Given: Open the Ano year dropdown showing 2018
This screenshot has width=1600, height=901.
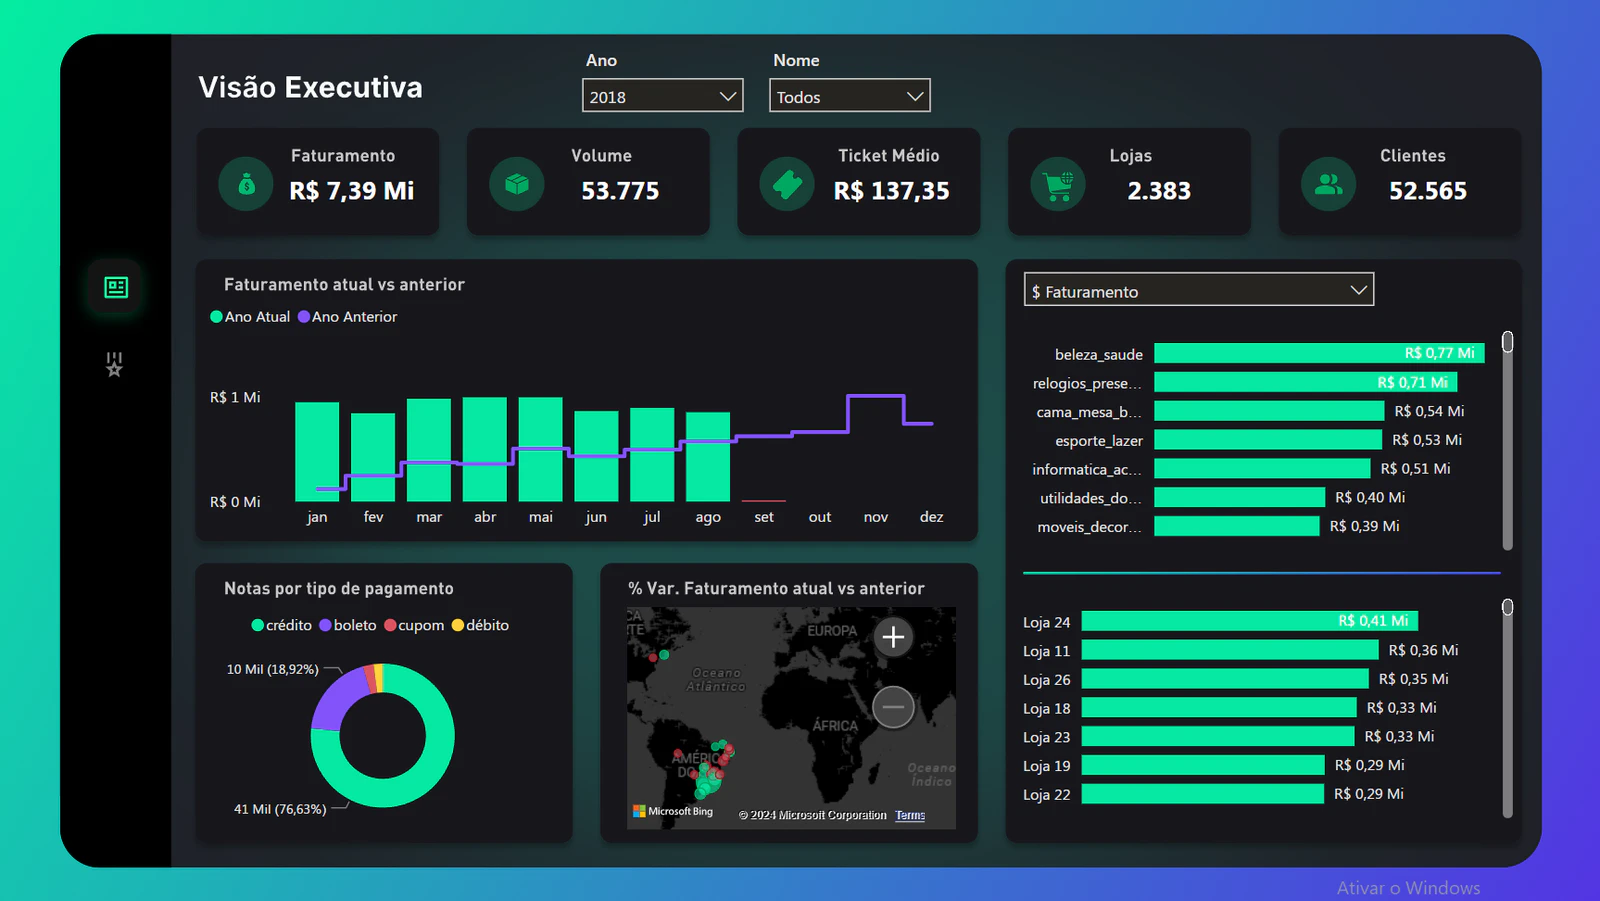Looking at the screenshot, I should tap(662, 96).
